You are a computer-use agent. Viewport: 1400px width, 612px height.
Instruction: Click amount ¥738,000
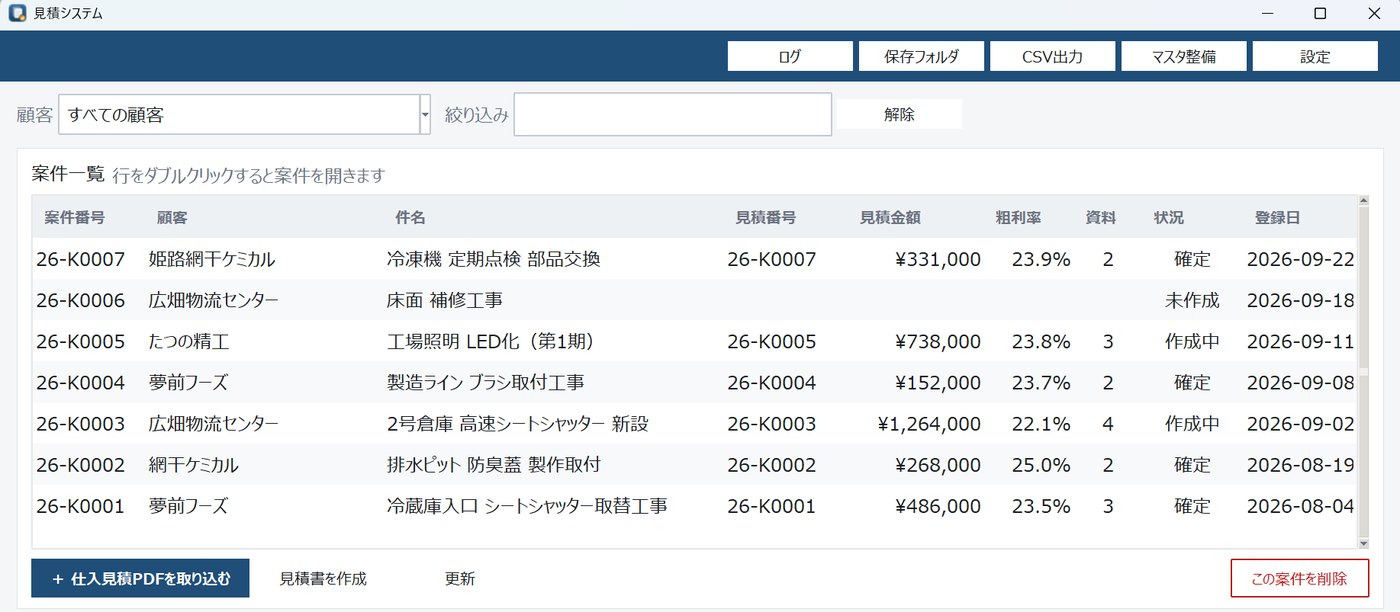(x=938, y=341)
